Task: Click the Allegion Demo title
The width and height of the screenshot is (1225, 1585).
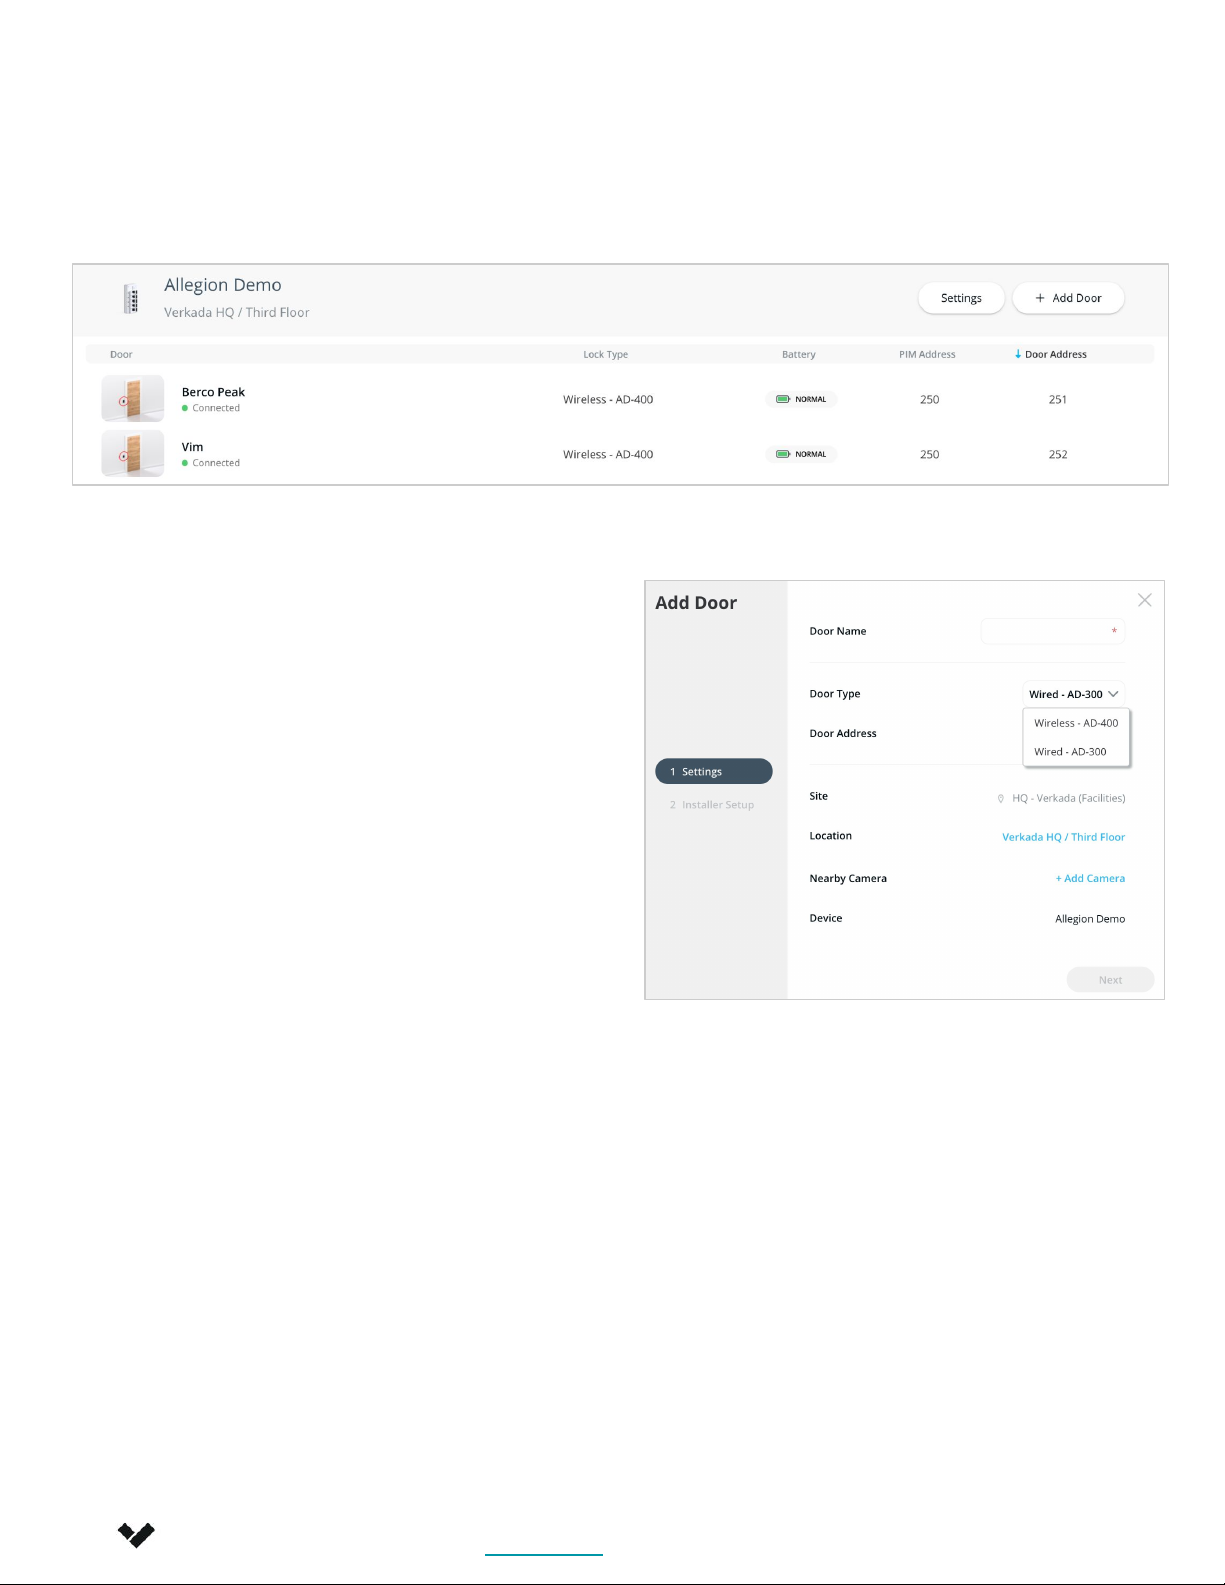Action: point(223,285)
